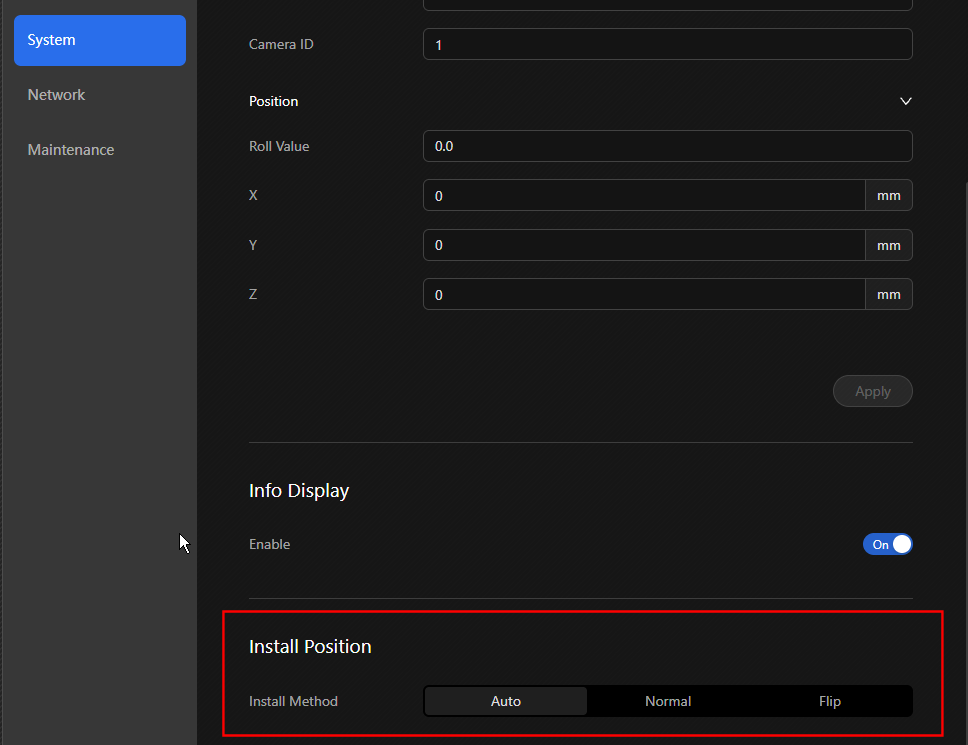The height and width of the screenshot is (745, 968).
Task: Click the mm unit beside Z field
Action: pos(889,294)
